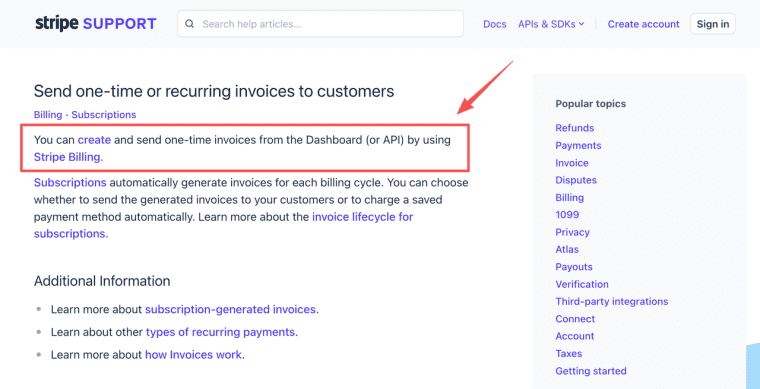Select Disputes in Popular topics
This screenshot has width=760, height=389.
(x=576, y=180)
